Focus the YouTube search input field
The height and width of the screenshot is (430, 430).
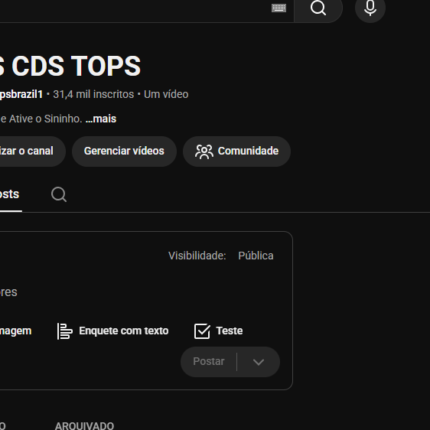[133, 9]
